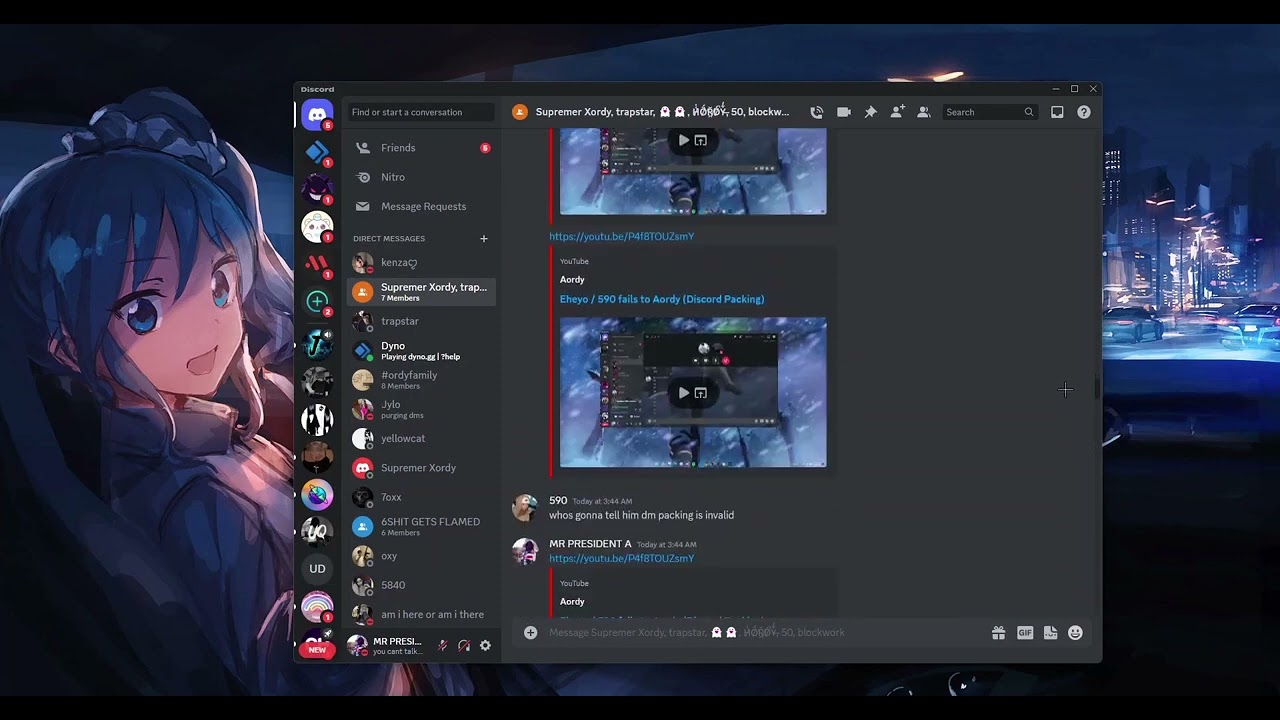This screenshot has width=1280, height=720.
Task: Open DM with Jylo
Action: (421, 409)
